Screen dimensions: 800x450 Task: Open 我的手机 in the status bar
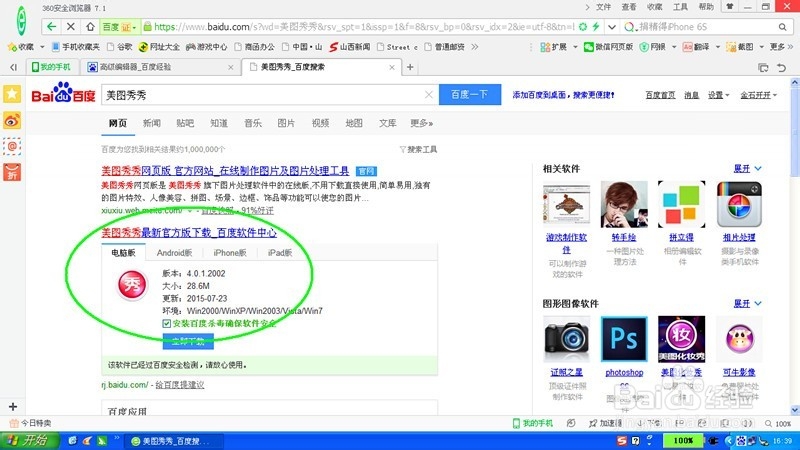point(533,423)
